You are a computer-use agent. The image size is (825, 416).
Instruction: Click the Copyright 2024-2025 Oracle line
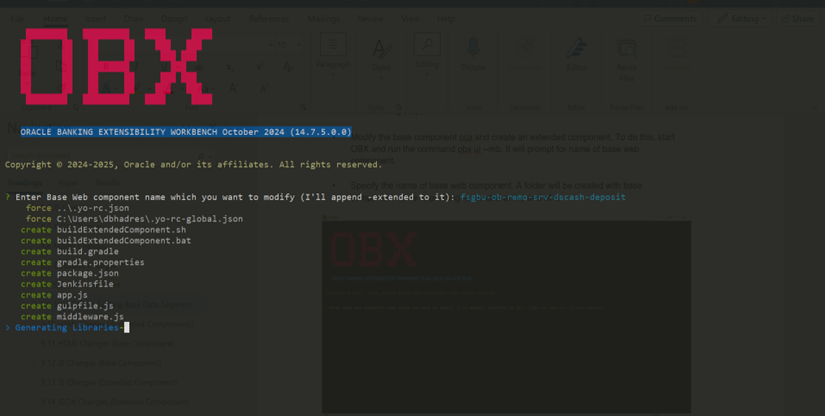click(194, 165)
